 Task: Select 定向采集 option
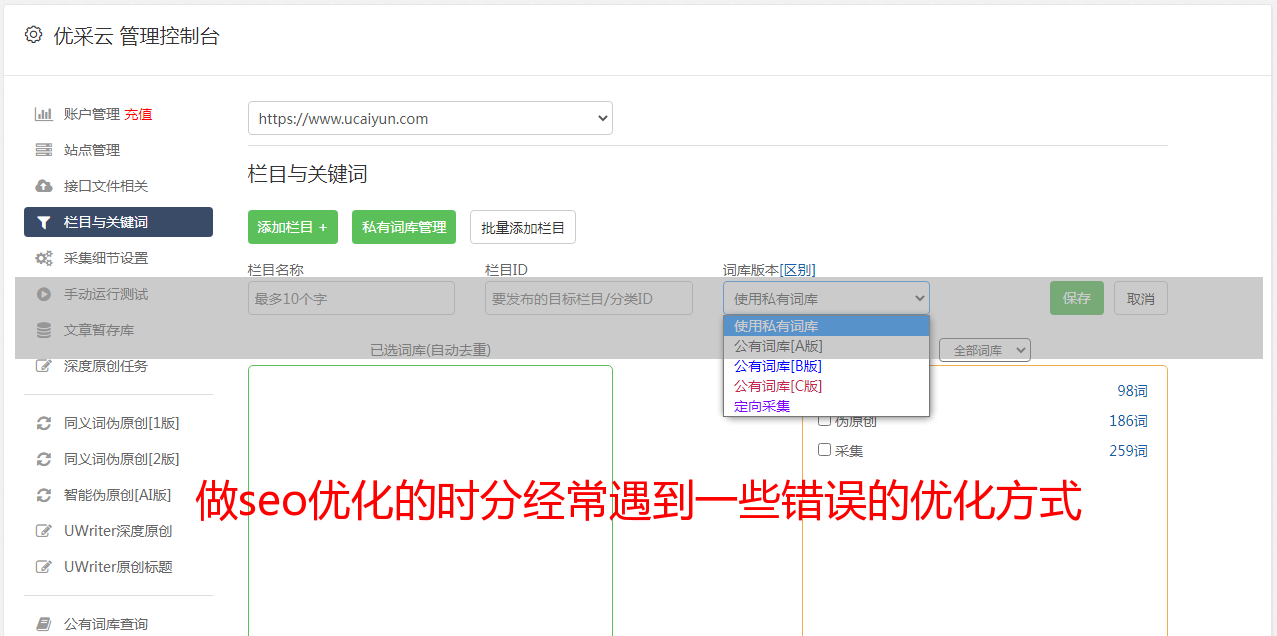826,406
